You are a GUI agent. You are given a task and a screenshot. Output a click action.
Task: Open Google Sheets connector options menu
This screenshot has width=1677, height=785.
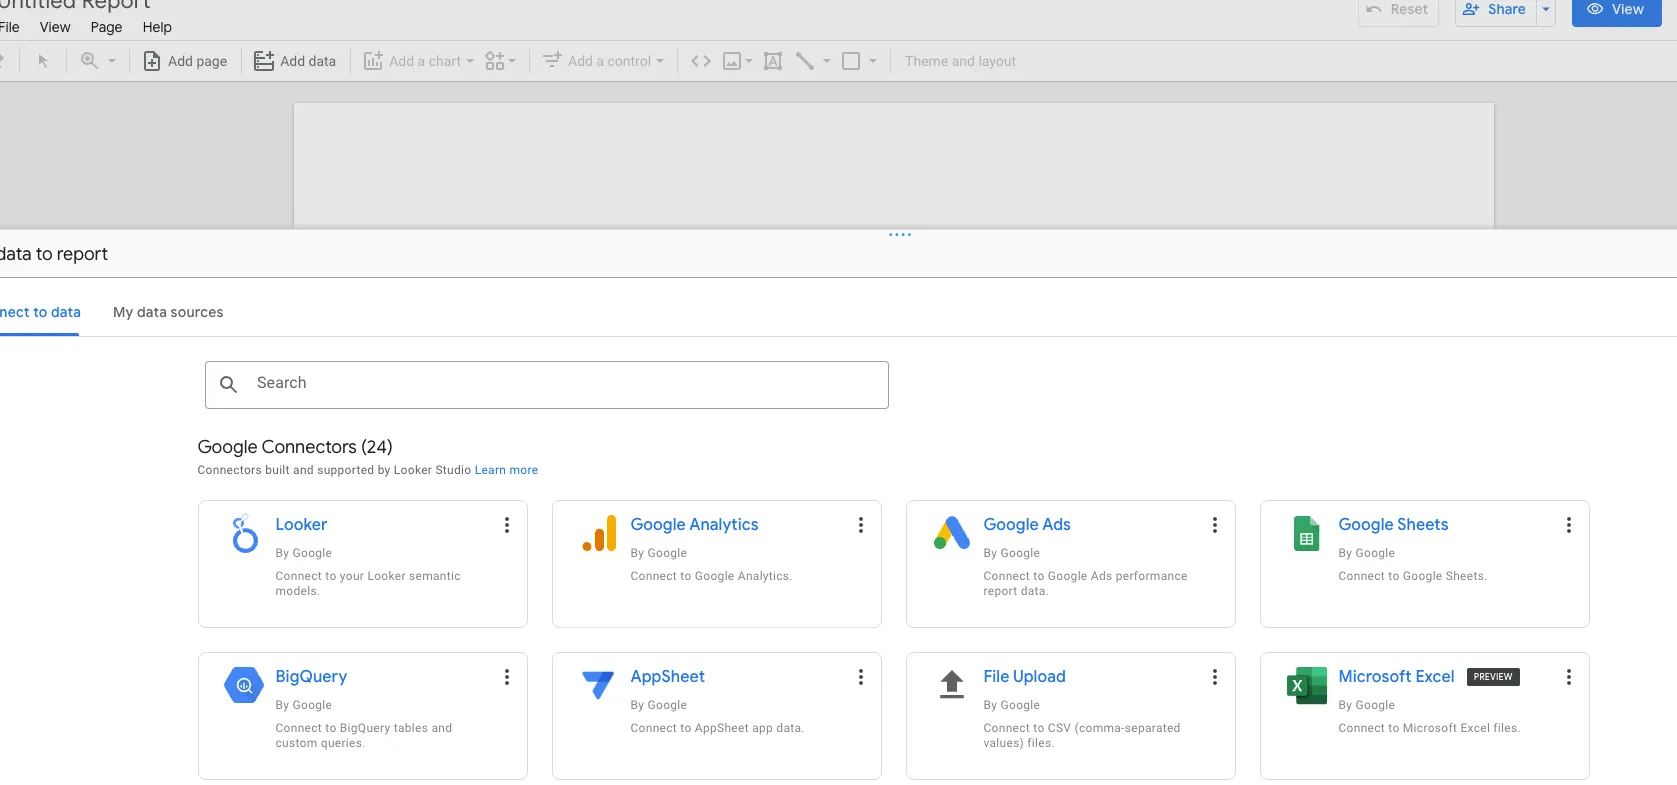coord(1569,525)
